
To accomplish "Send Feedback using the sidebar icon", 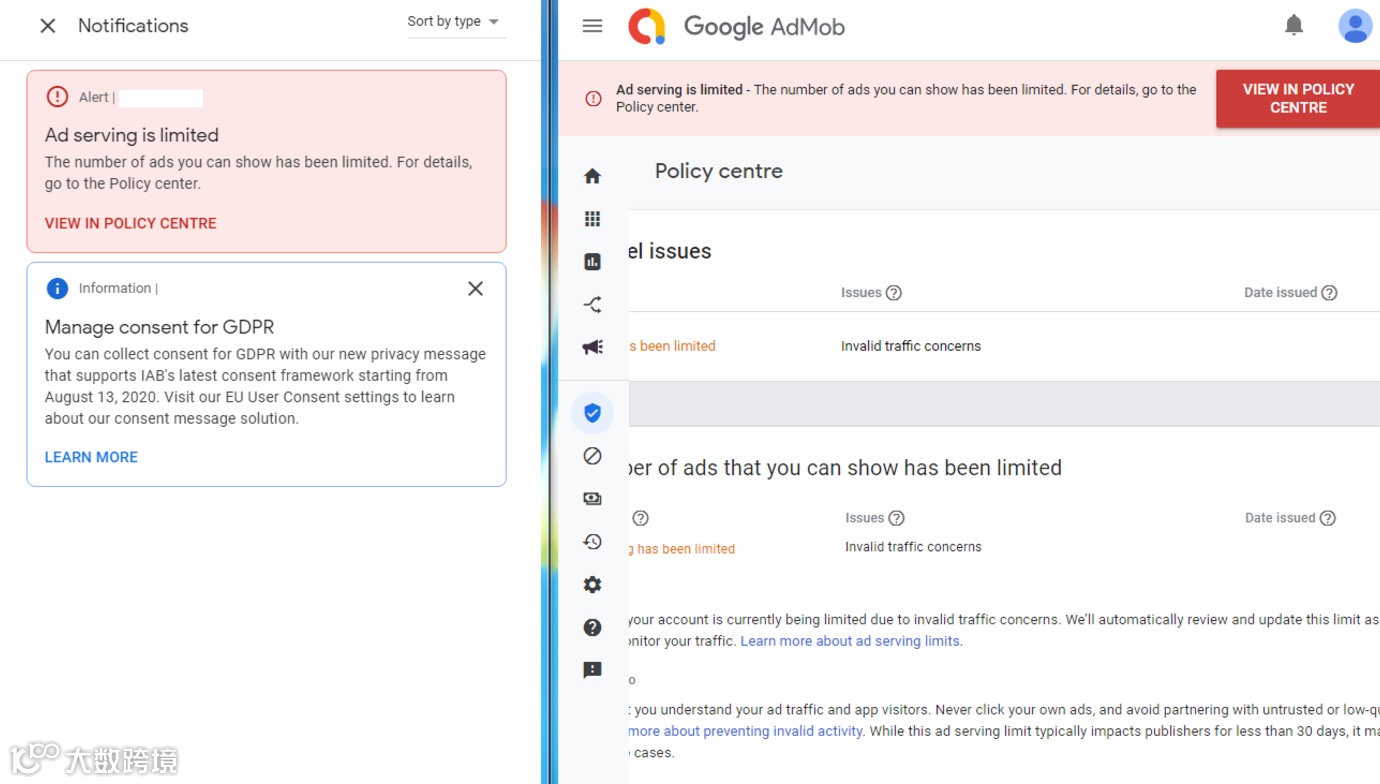I will point(592,669).
